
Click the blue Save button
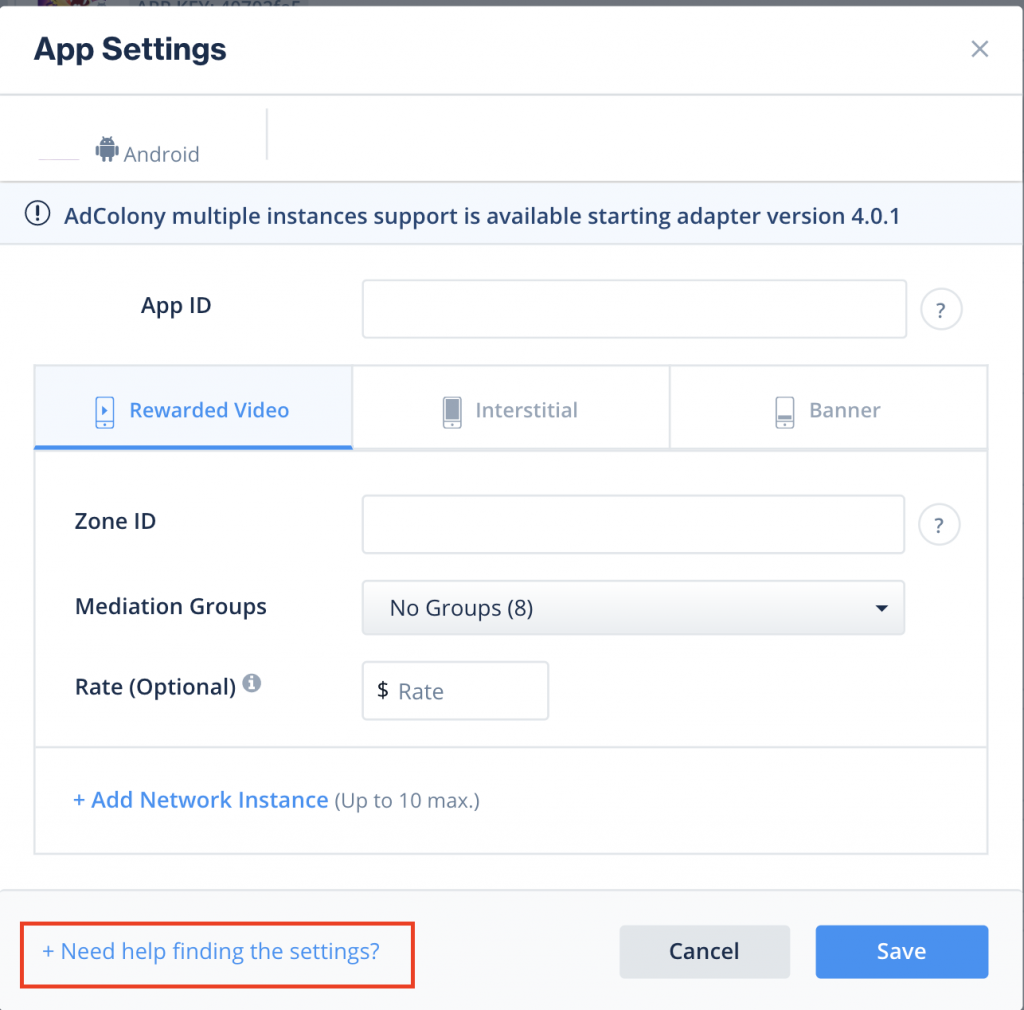click(x=901, y=951)
